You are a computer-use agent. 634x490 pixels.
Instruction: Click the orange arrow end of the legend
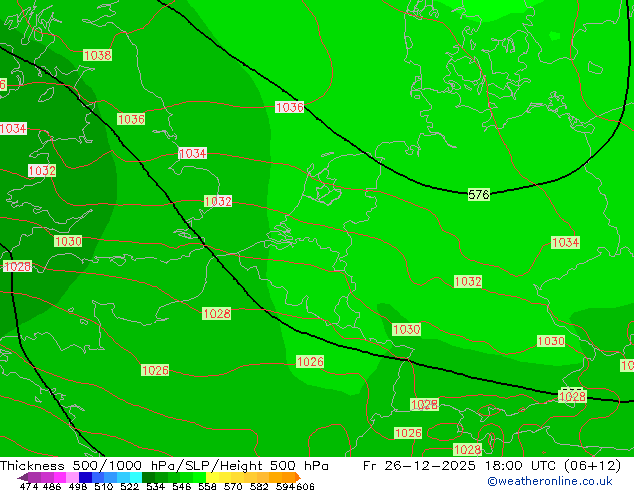point(298,477)
